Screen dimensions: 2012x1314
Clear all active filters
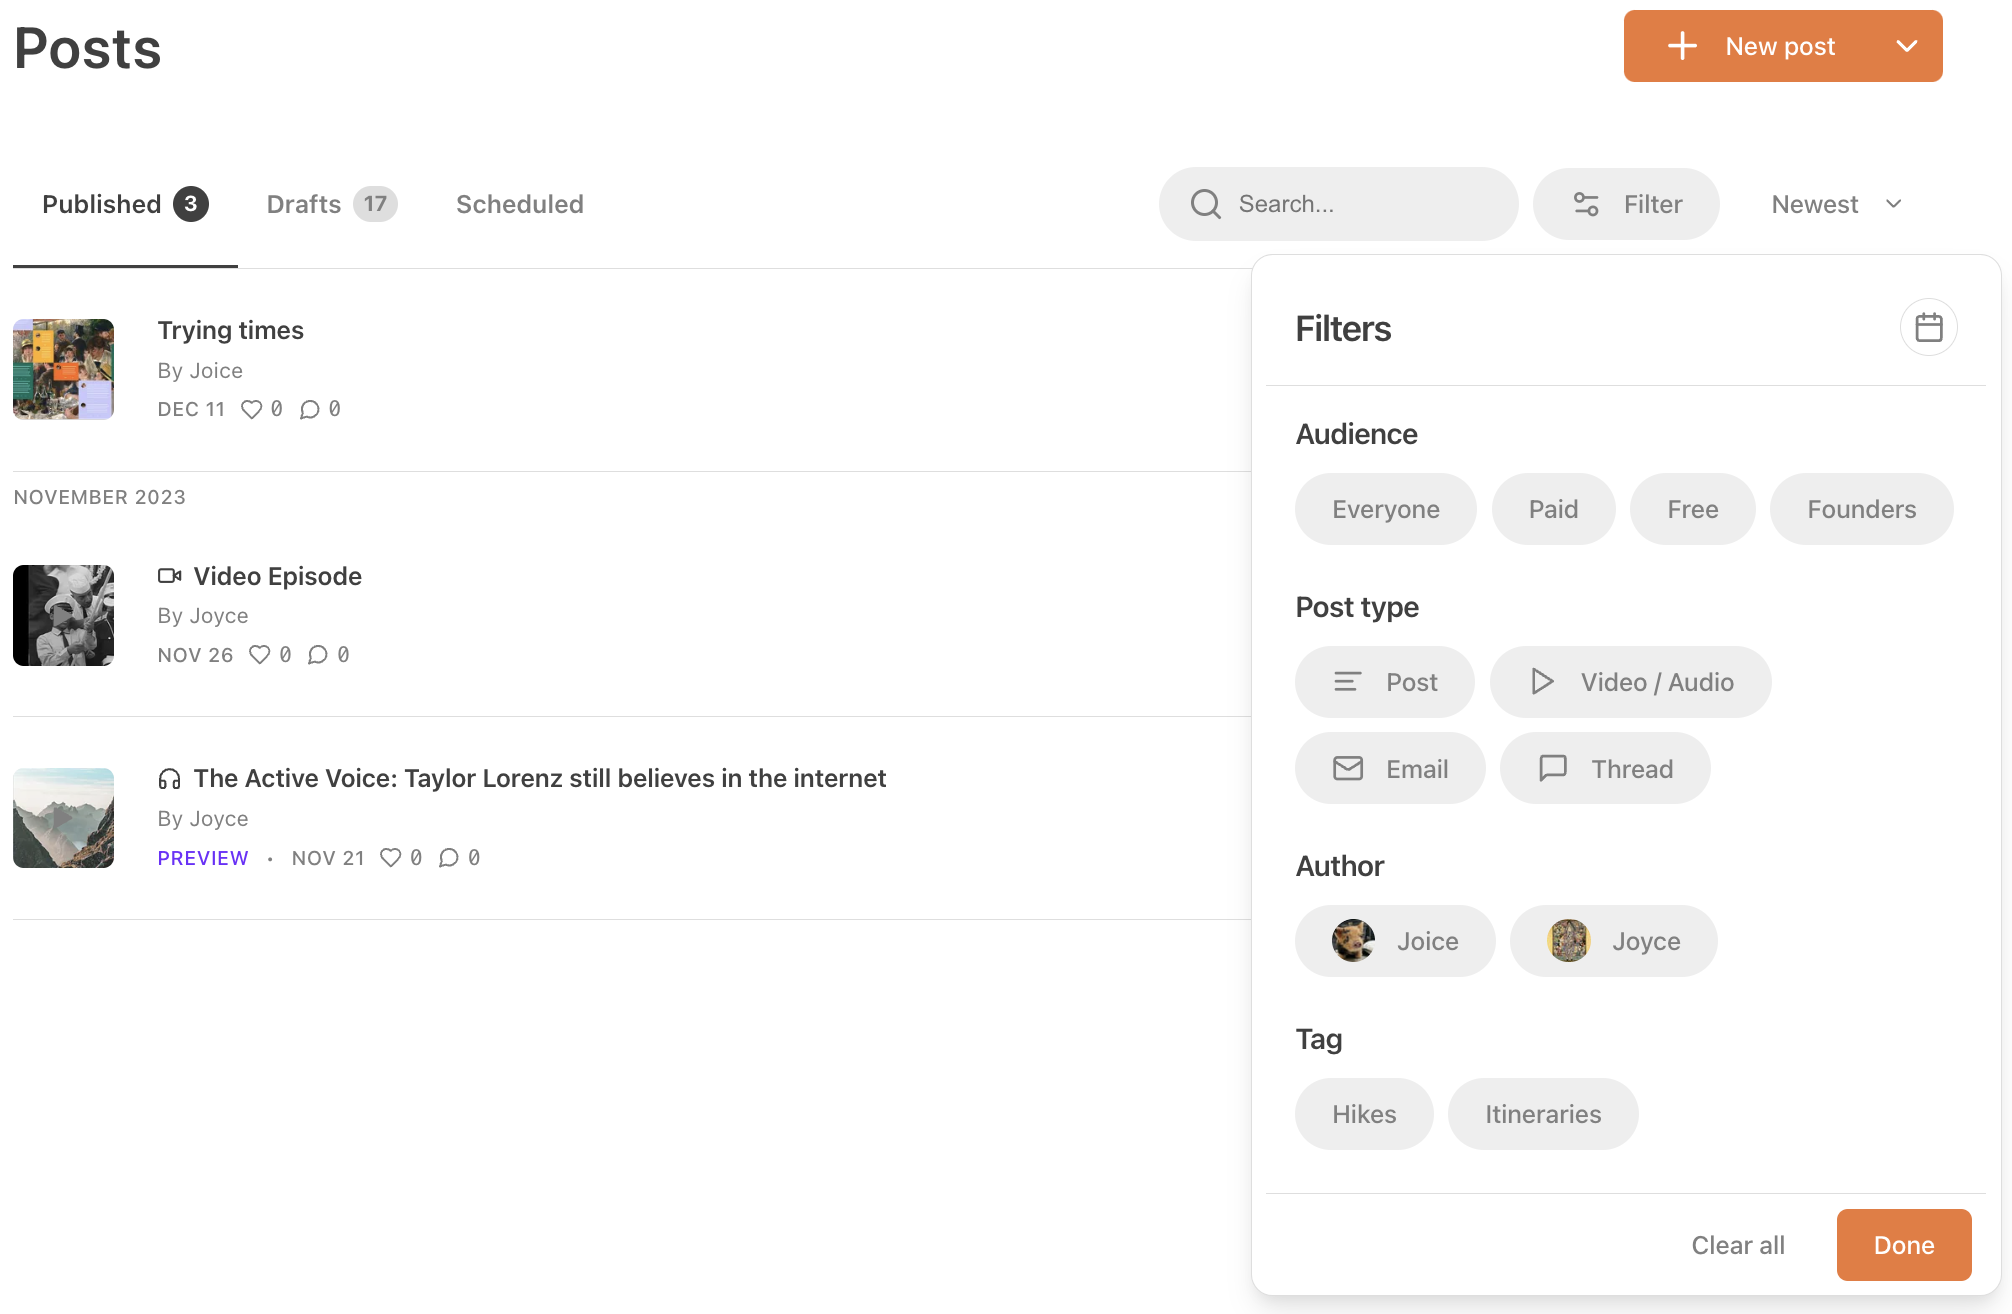click(1737, 1244)
